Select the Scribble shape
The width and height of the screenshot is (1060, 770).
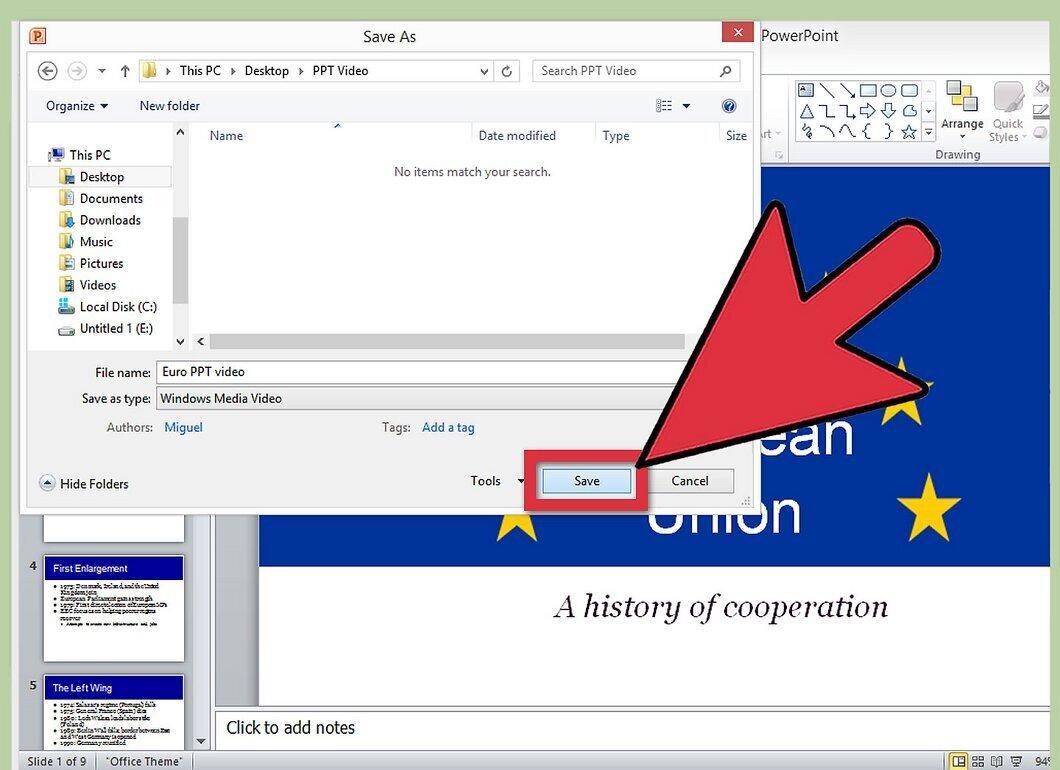[x=806, y=131]
